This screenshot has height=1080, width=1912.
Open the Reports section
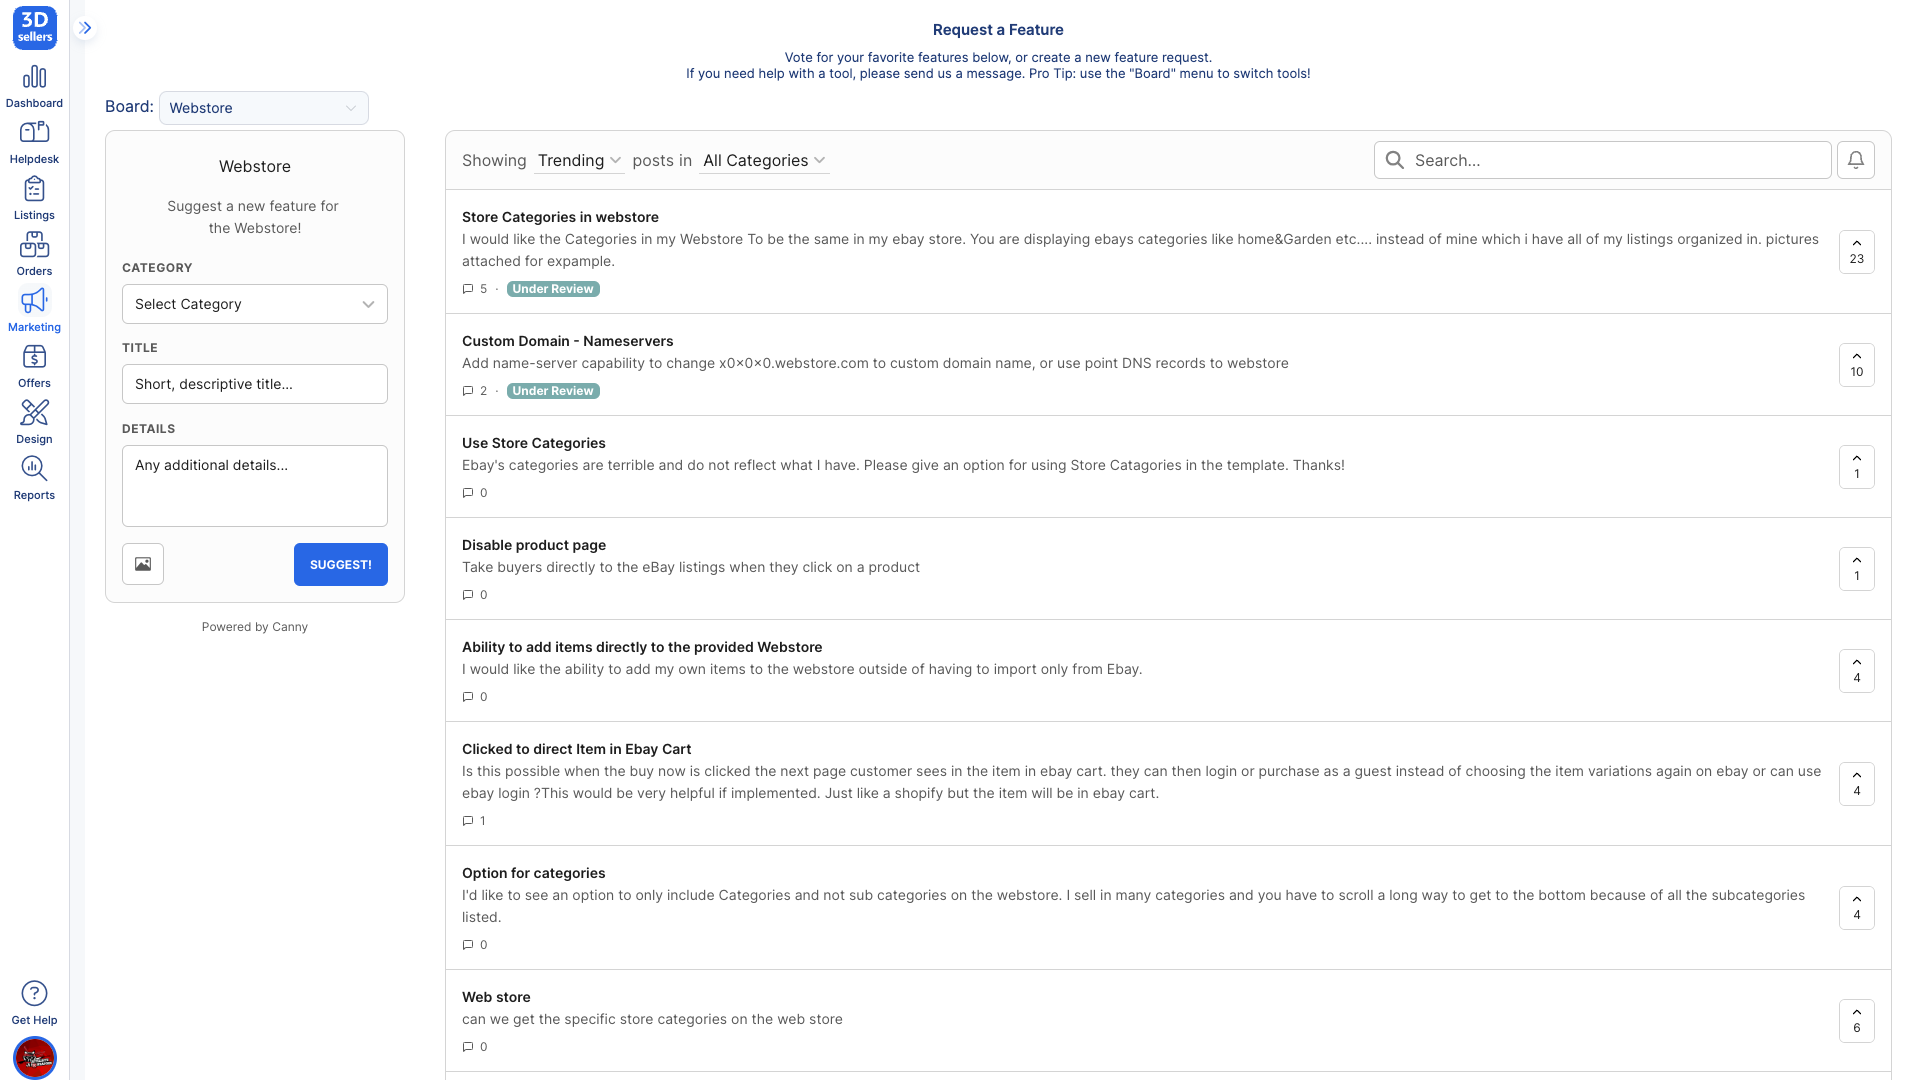(x=33, y=477)
